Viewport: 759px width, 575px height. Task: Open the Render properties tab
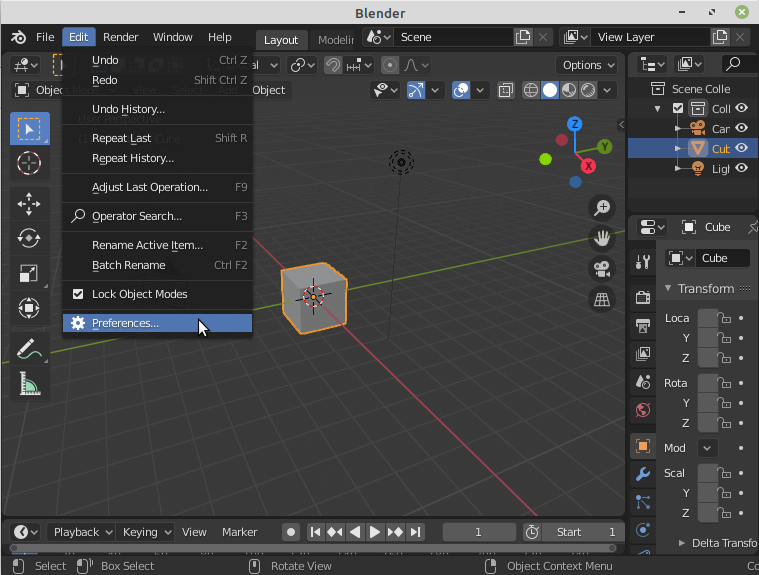(x=643, y=297)
